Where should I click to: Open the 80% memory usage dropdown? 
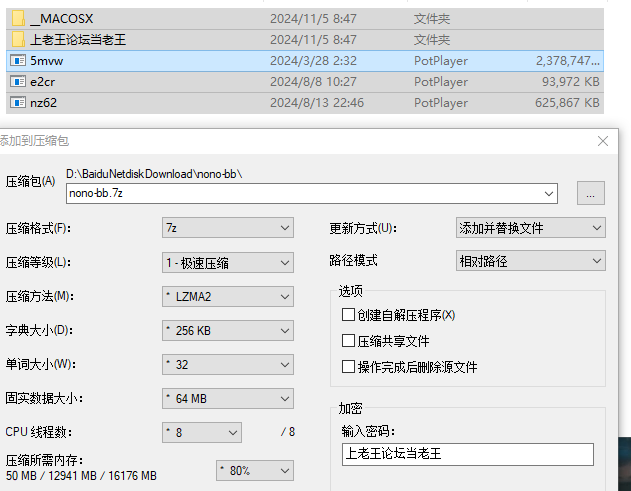255,470
